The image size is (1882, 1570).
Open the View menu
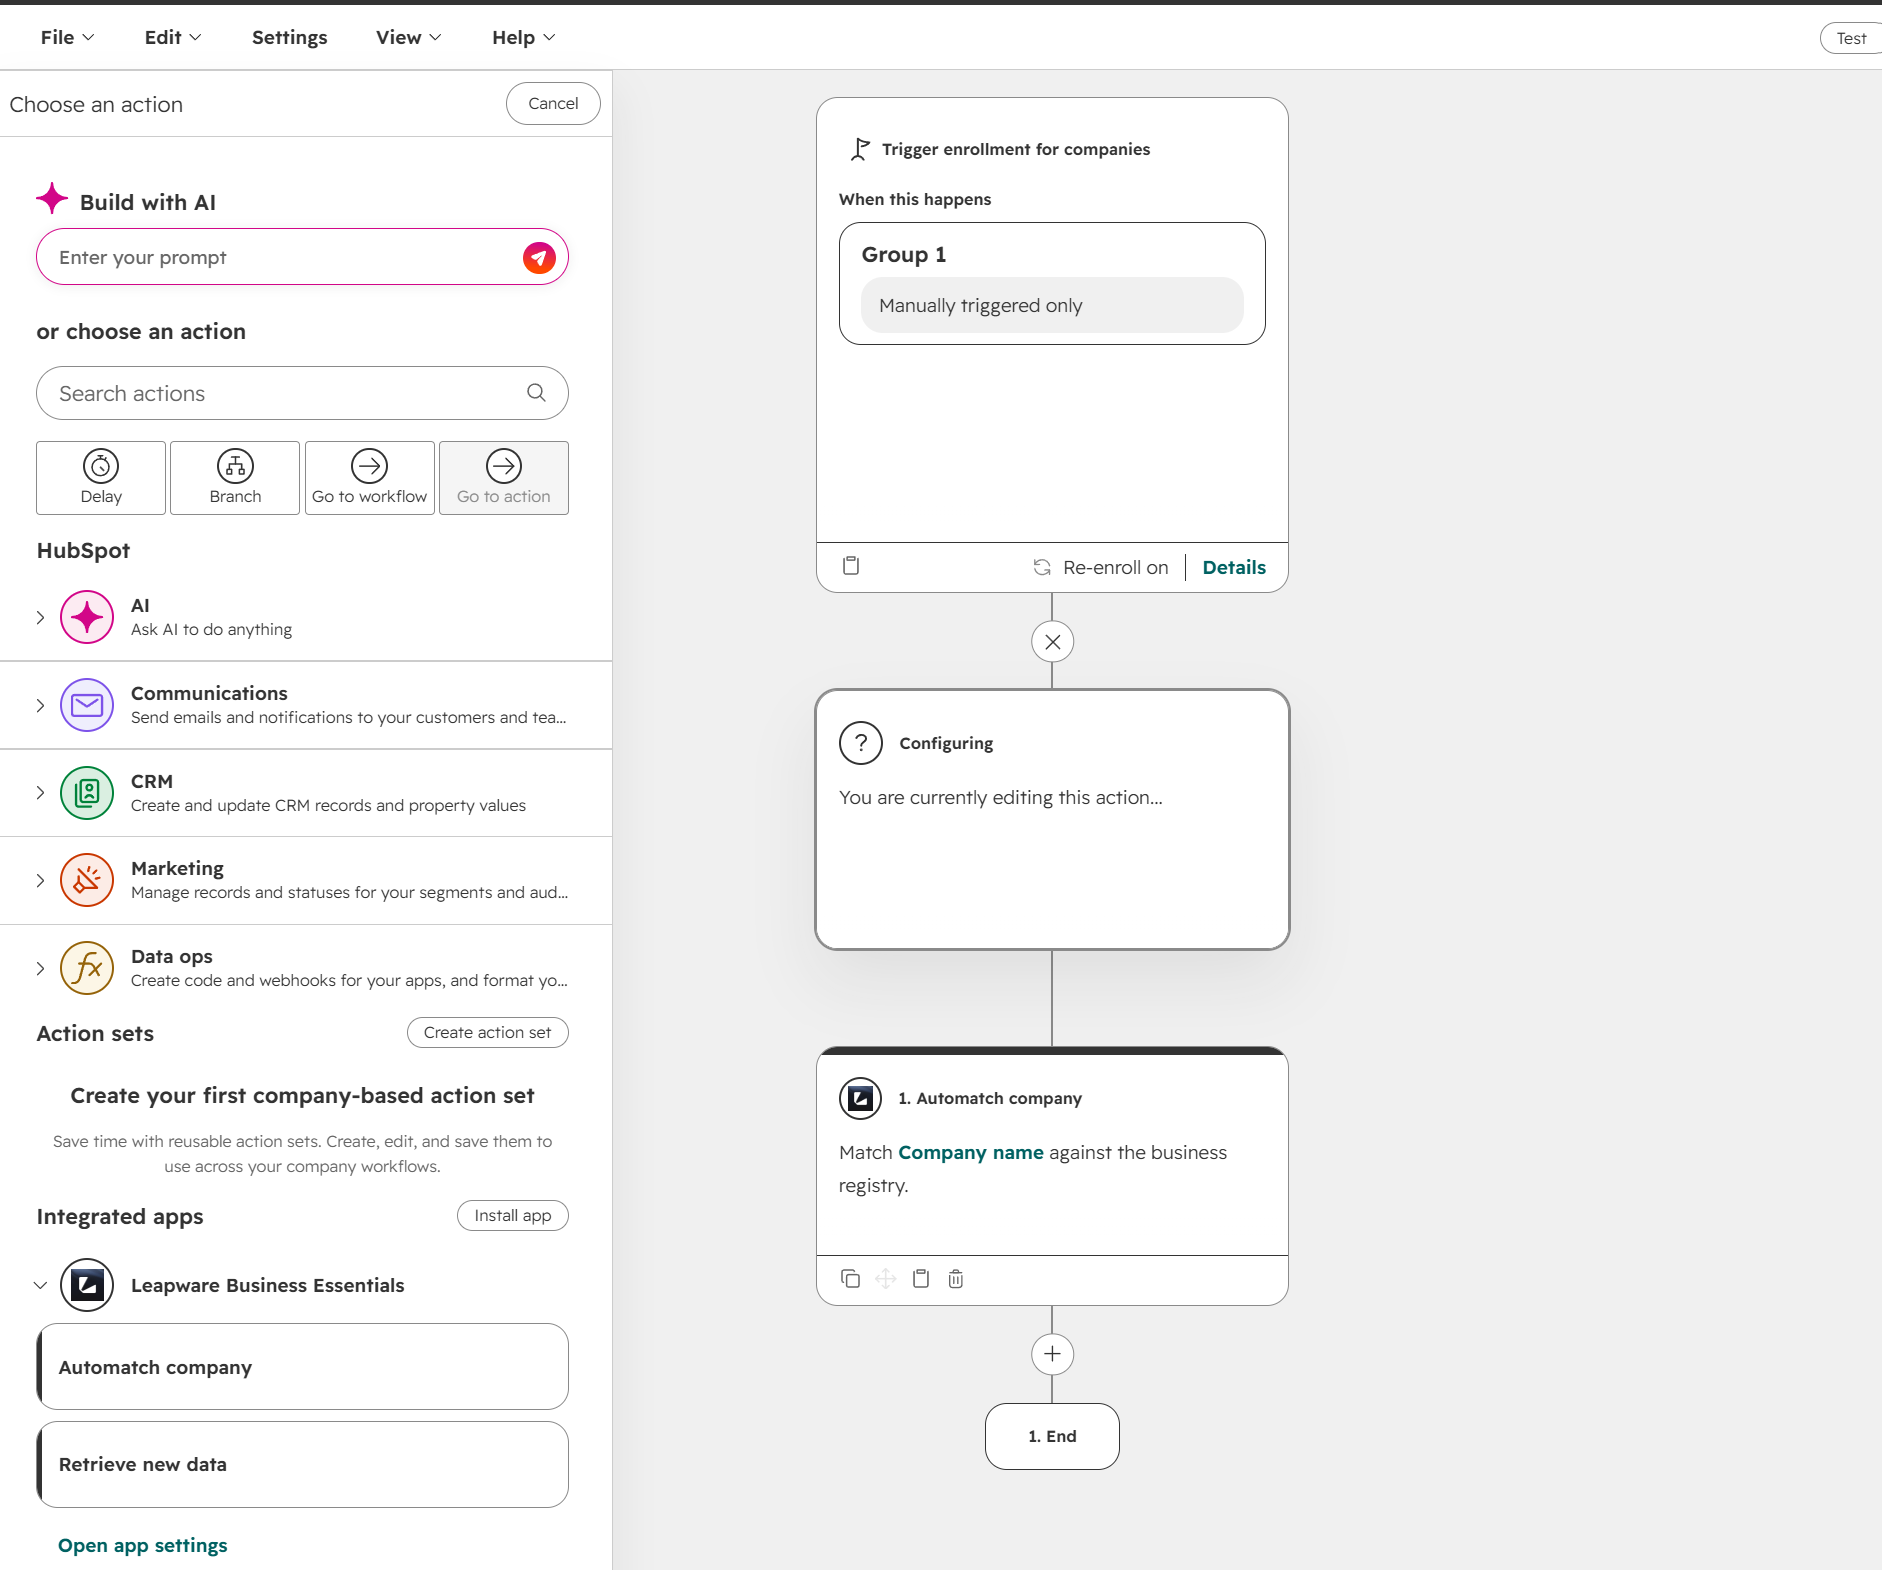click(x=408, y=37)
